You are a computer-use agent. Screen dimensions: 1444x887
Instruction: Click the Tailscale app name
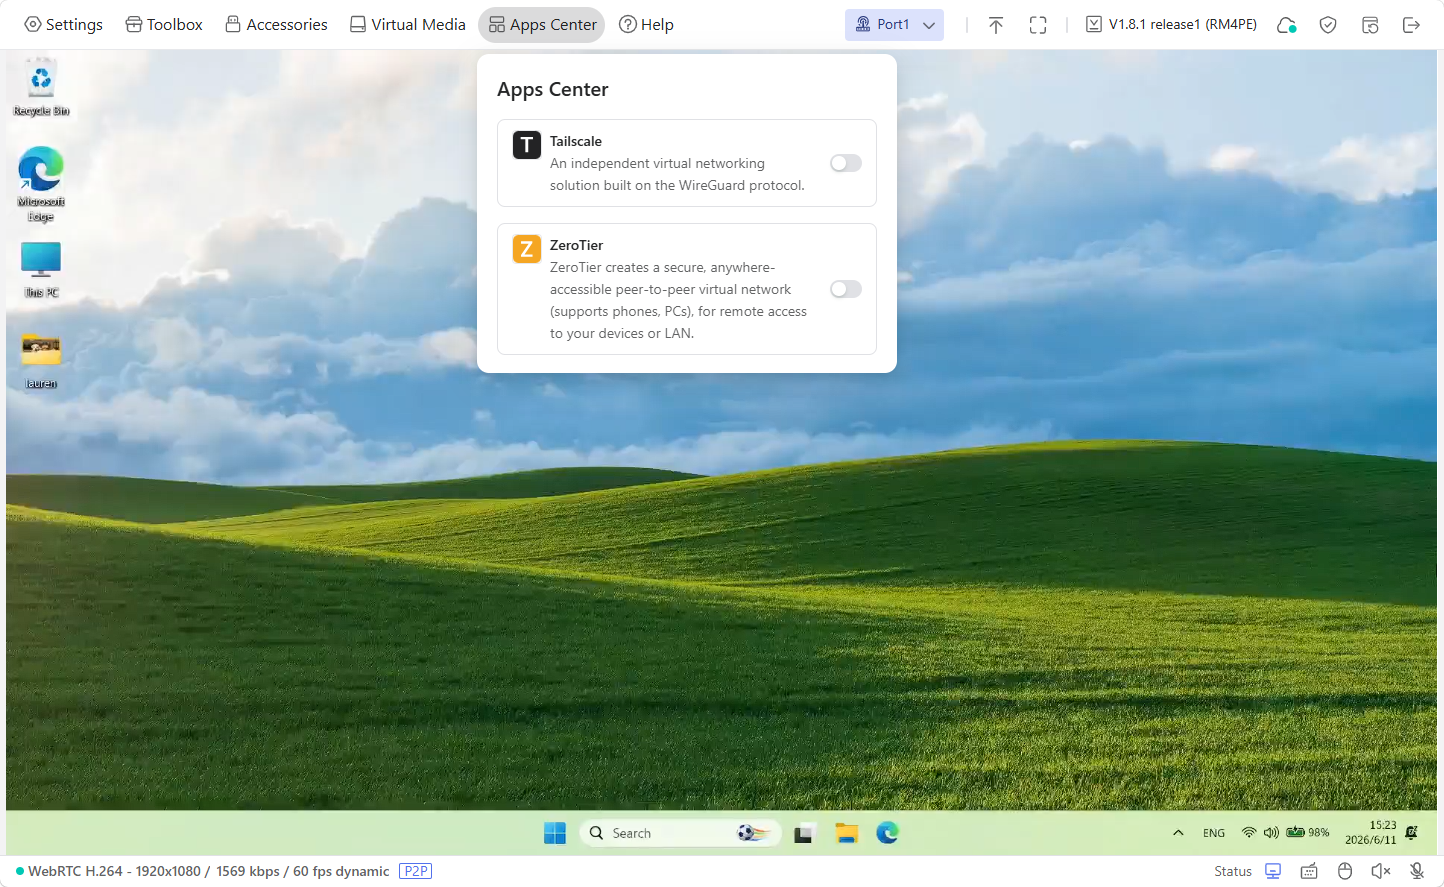(x=576, y=141)
